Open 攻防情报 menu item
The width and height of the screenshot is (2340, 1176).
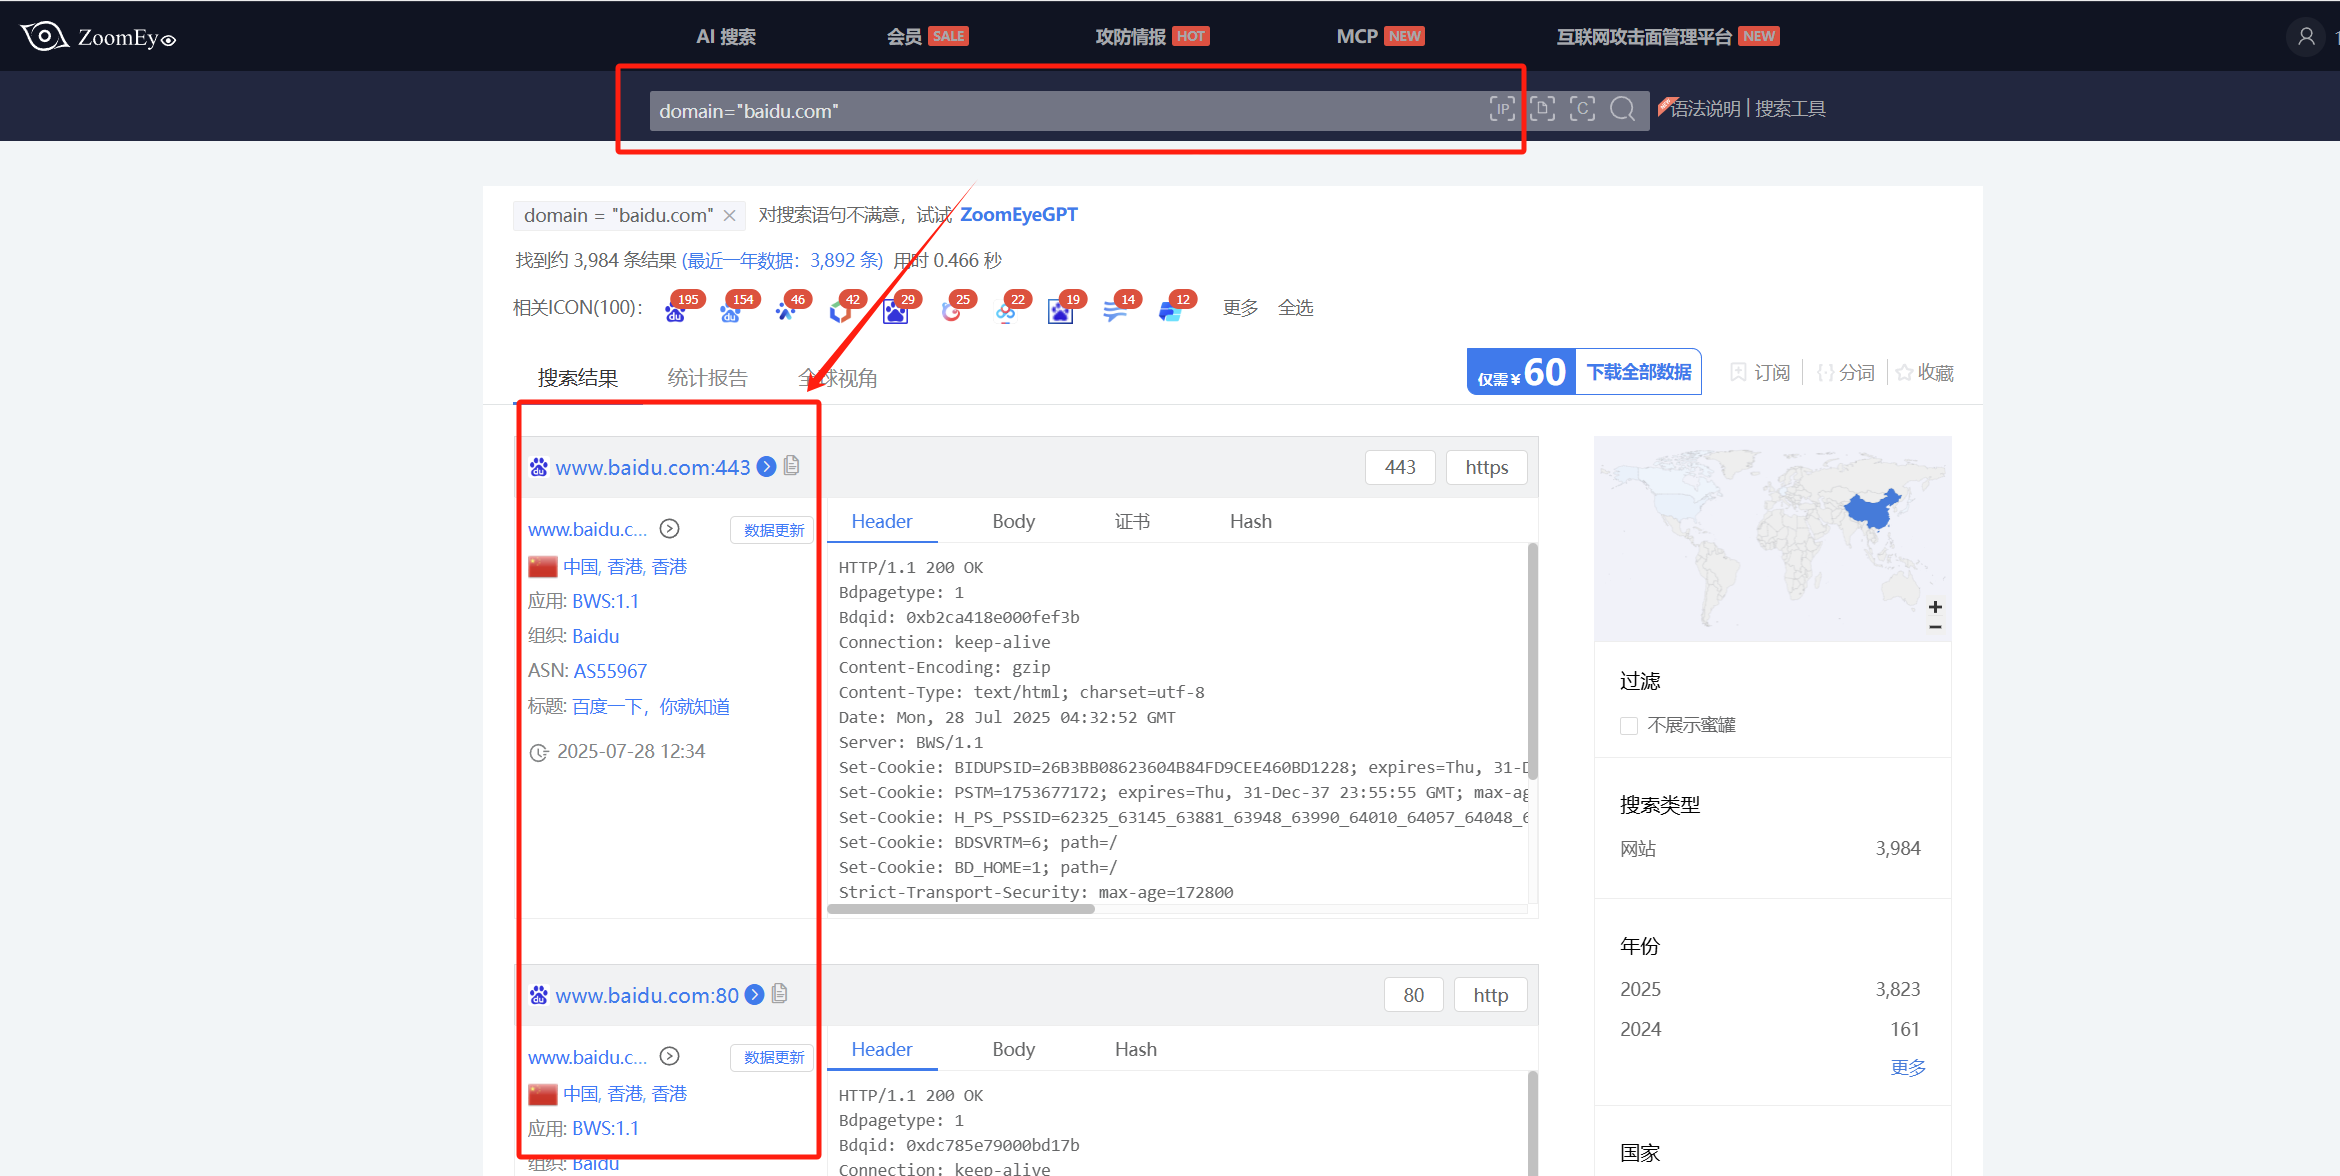1152,37
